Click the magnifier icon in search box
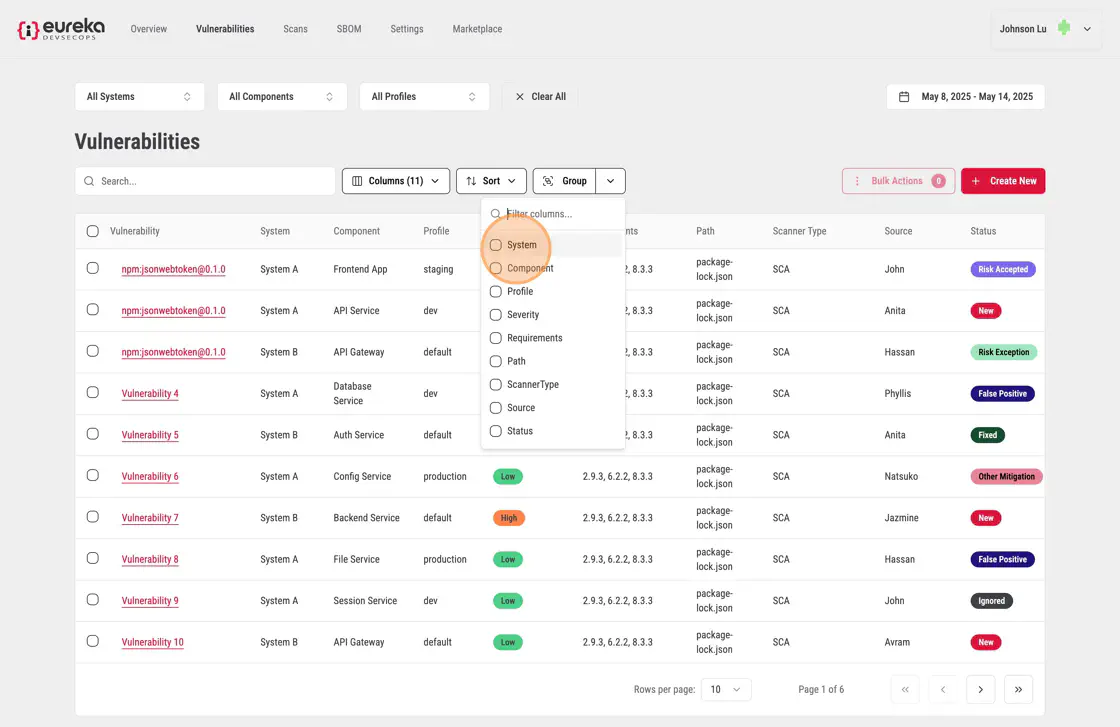 click(89, 181)
